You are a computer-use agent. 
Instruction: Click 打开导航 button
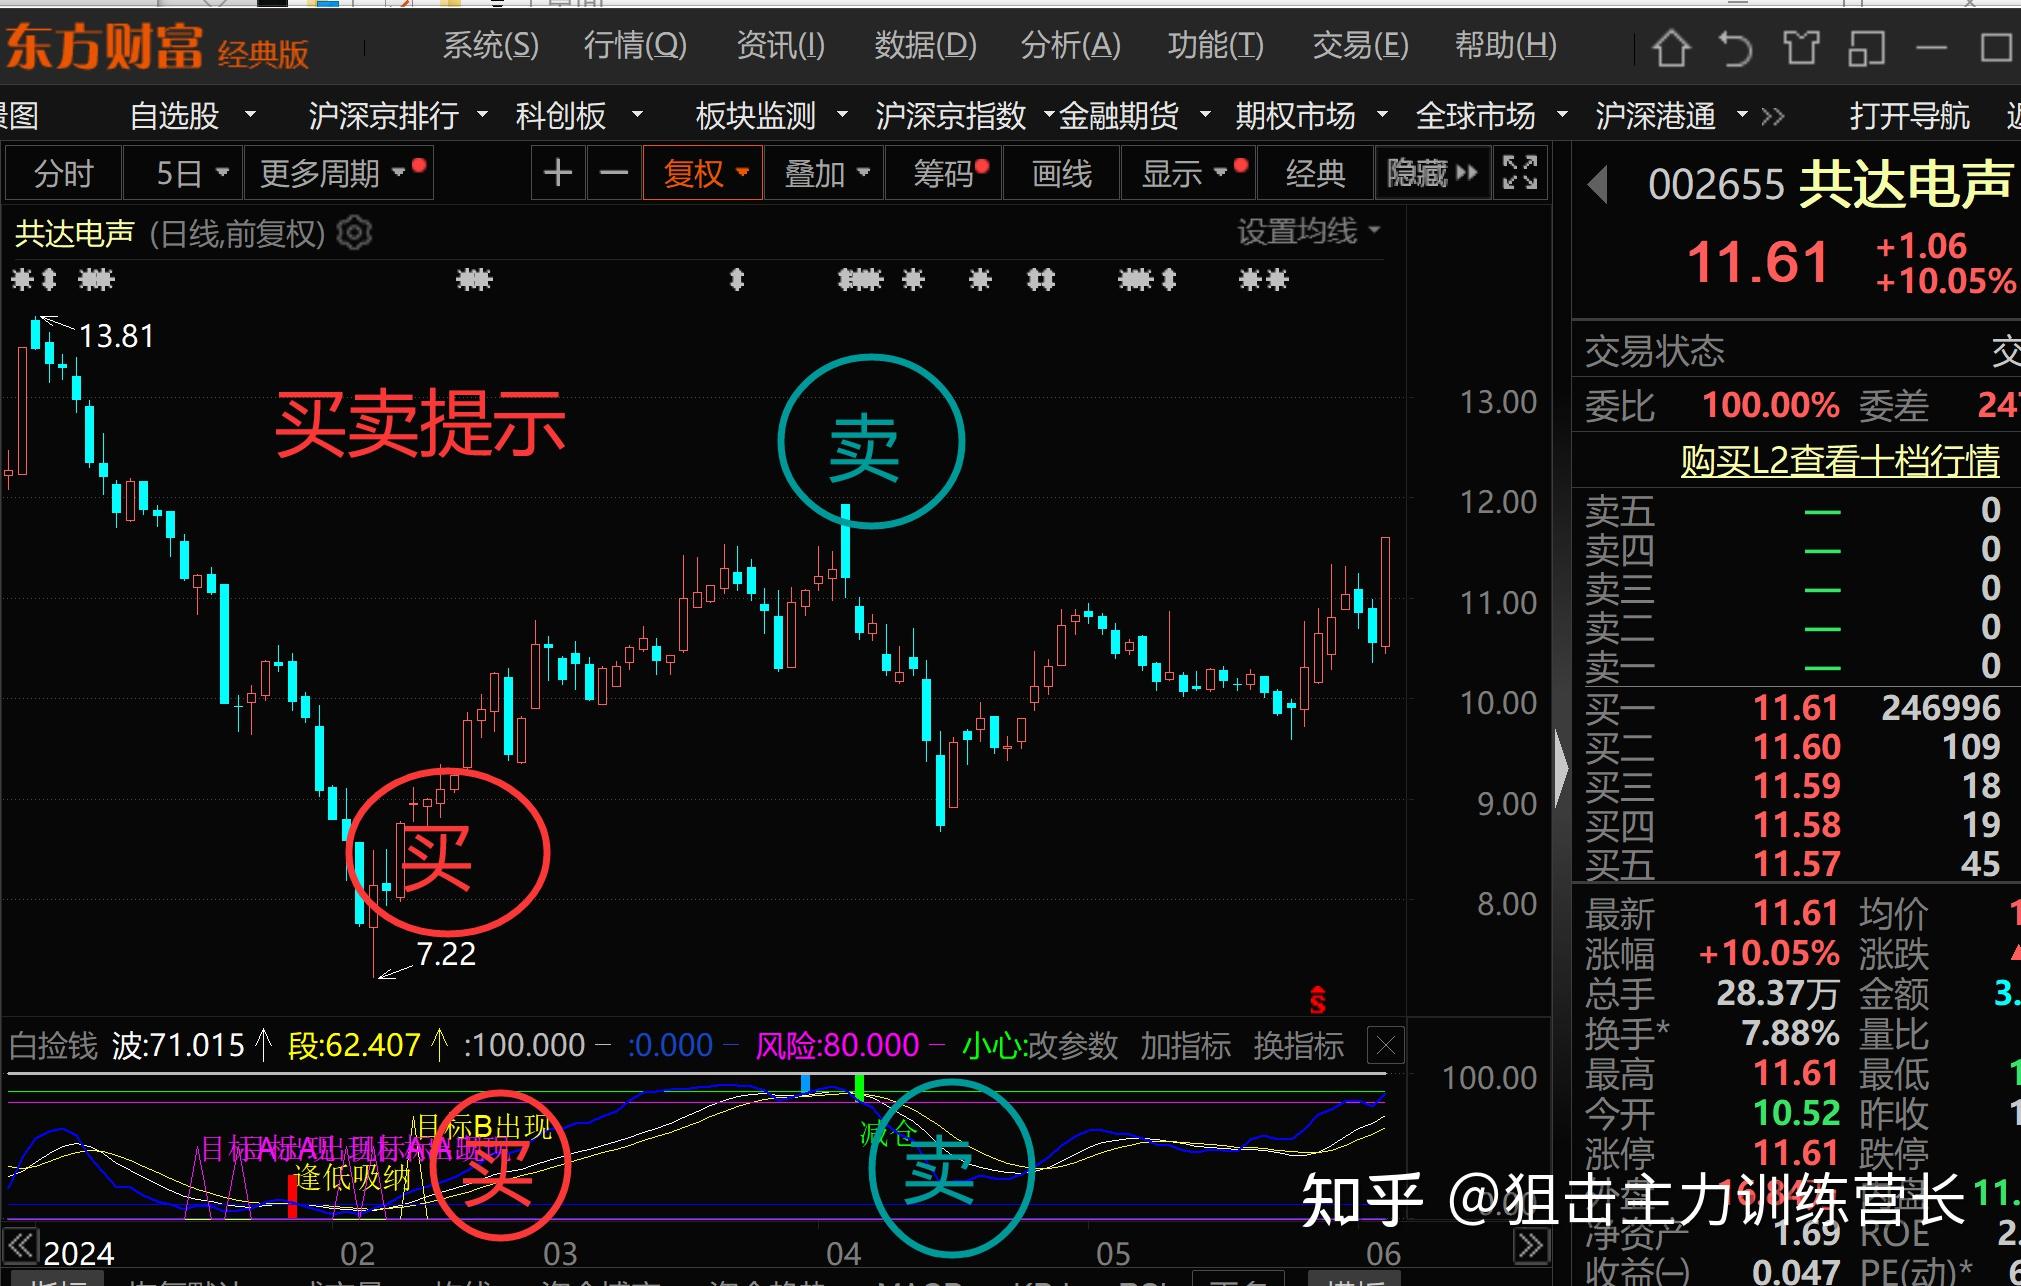(x=1909, y=116)
